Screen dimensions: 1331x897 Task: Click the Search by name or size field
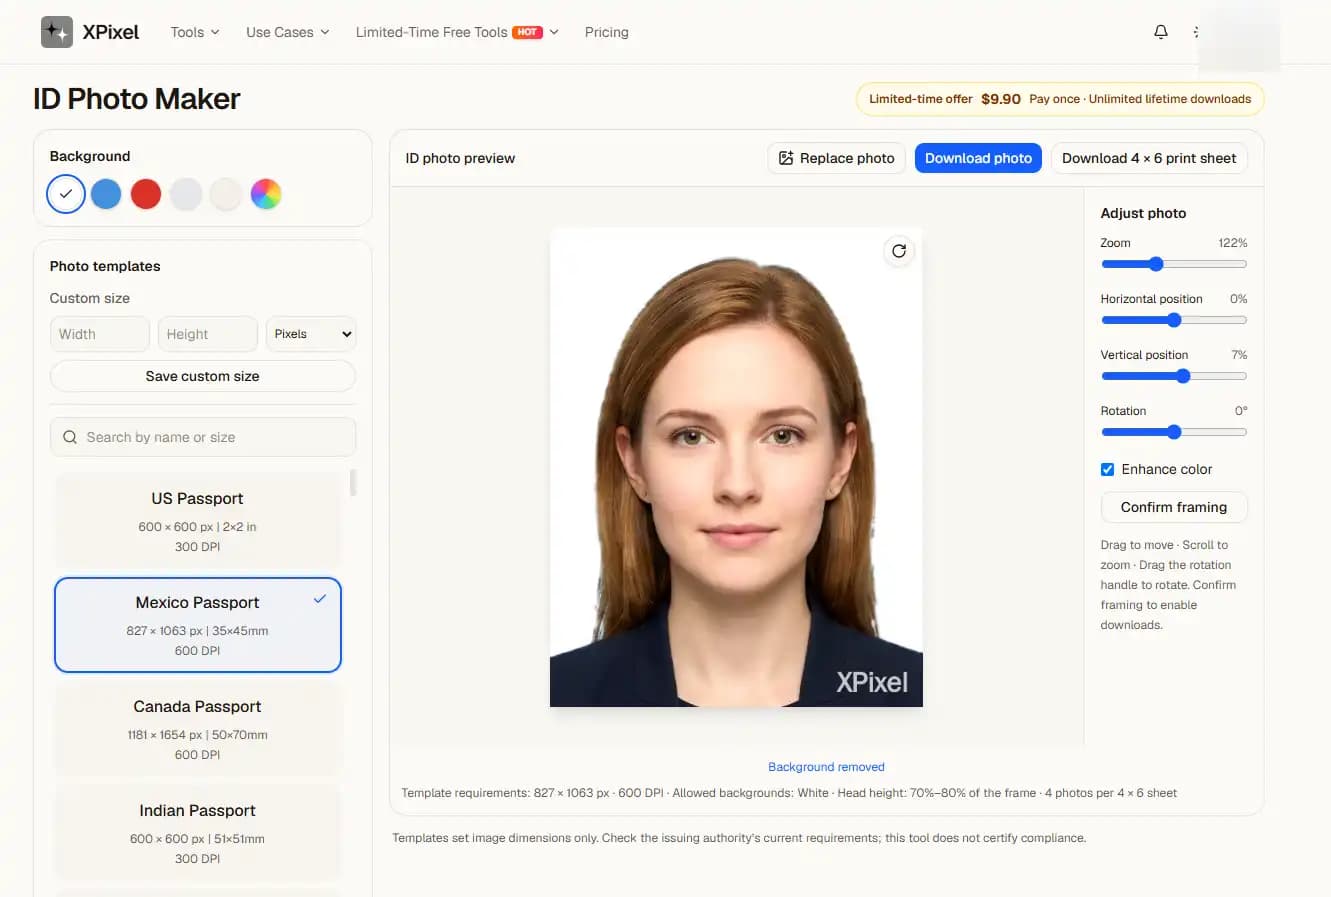(203, 437)
